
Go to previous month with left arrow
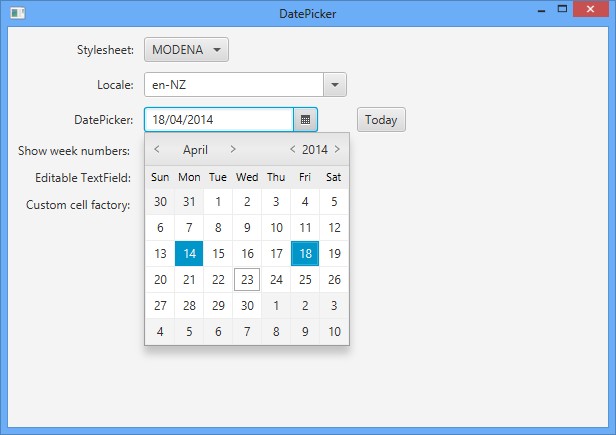point(157,149)
